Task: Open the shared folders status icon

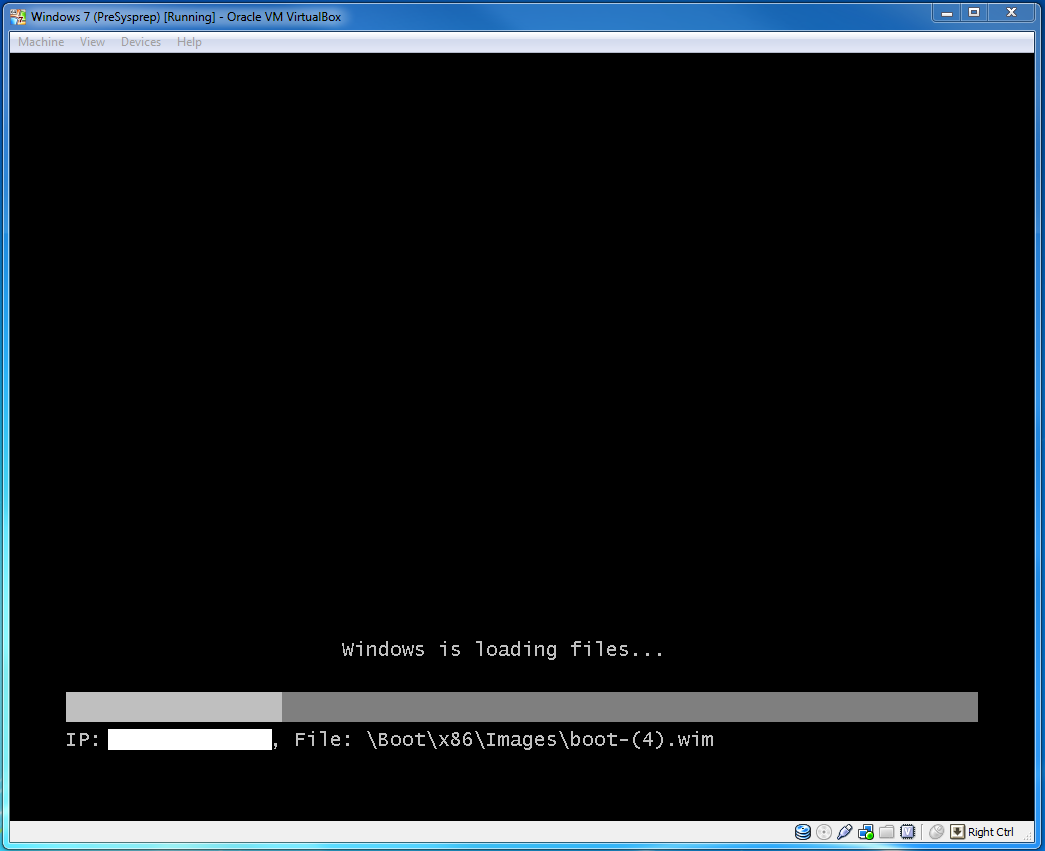Action: 887,832
